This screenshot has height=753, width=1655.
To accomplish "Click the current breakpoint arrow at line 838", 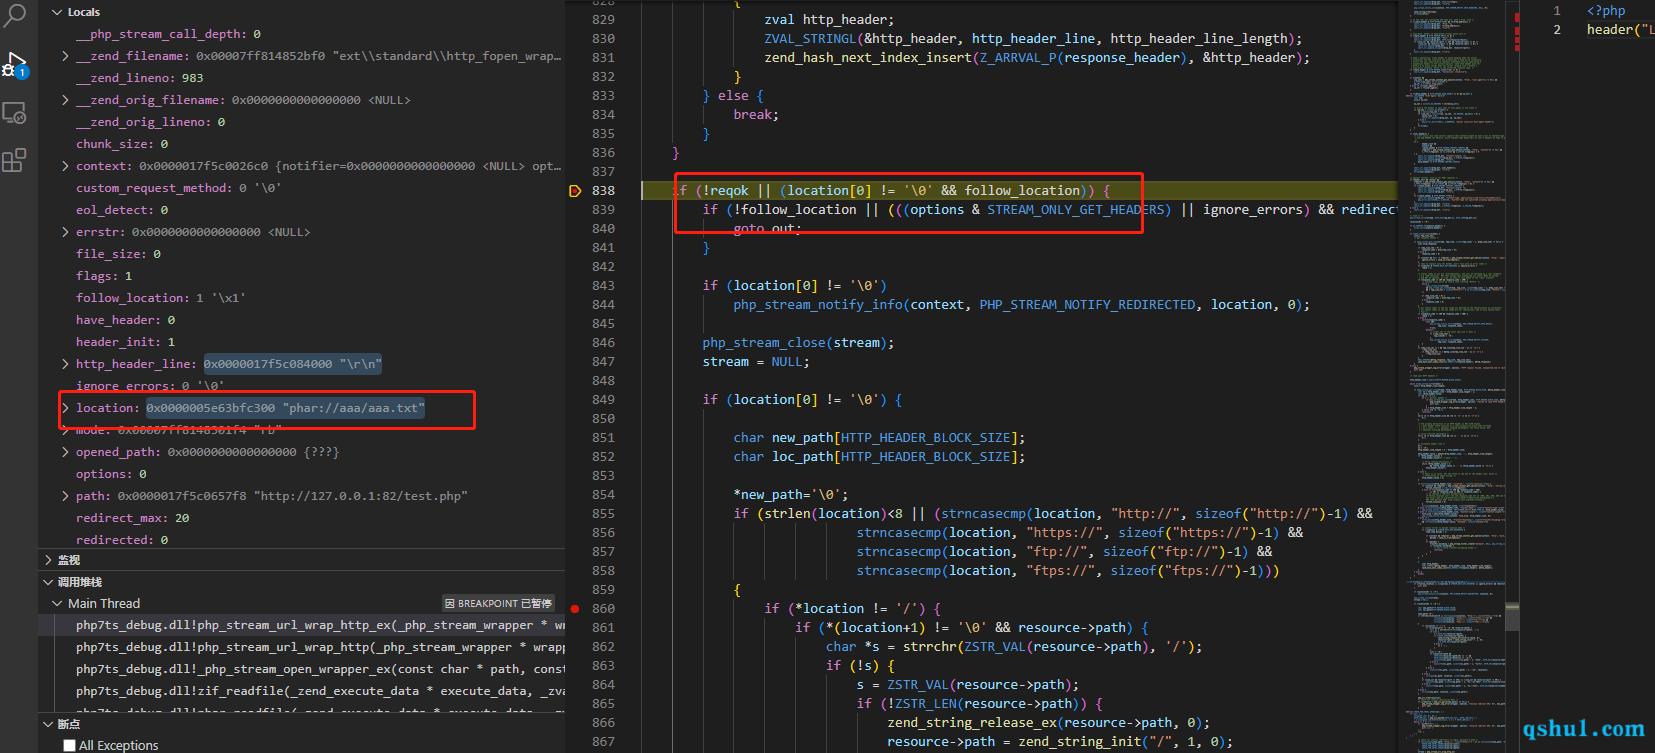I will point(575,191).
